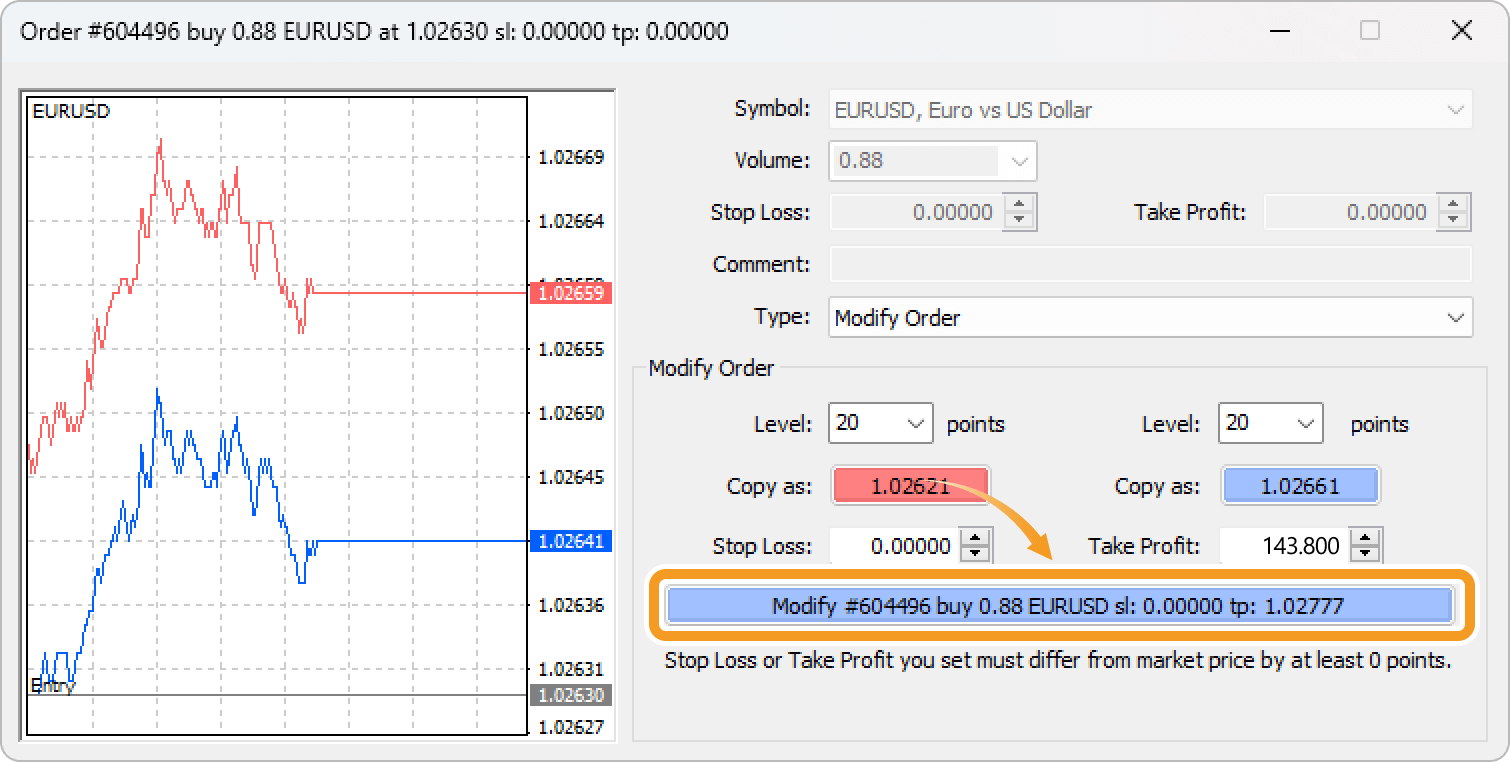The image size is (1510, 762).
Task: Increase Stop Loss with up arrow in Modify Order
Action: pos(975,538)
